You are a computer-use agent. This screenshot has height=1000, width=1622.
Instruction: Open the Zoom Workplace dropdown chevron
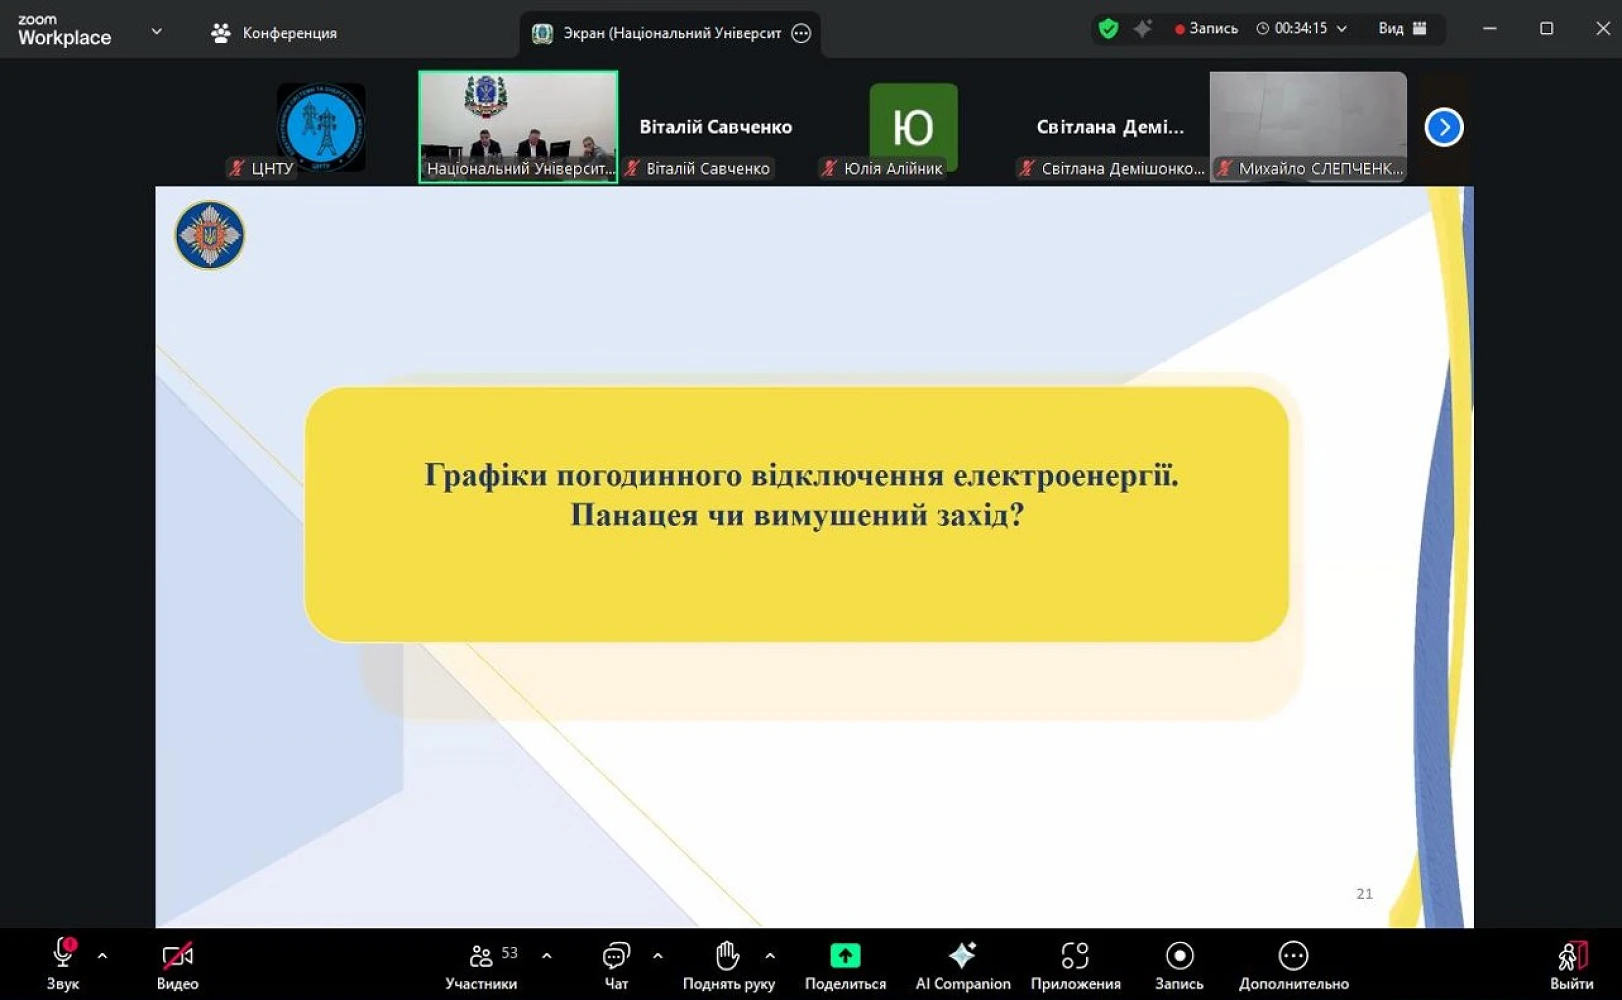pyautogui.click(x=157, y=31)
